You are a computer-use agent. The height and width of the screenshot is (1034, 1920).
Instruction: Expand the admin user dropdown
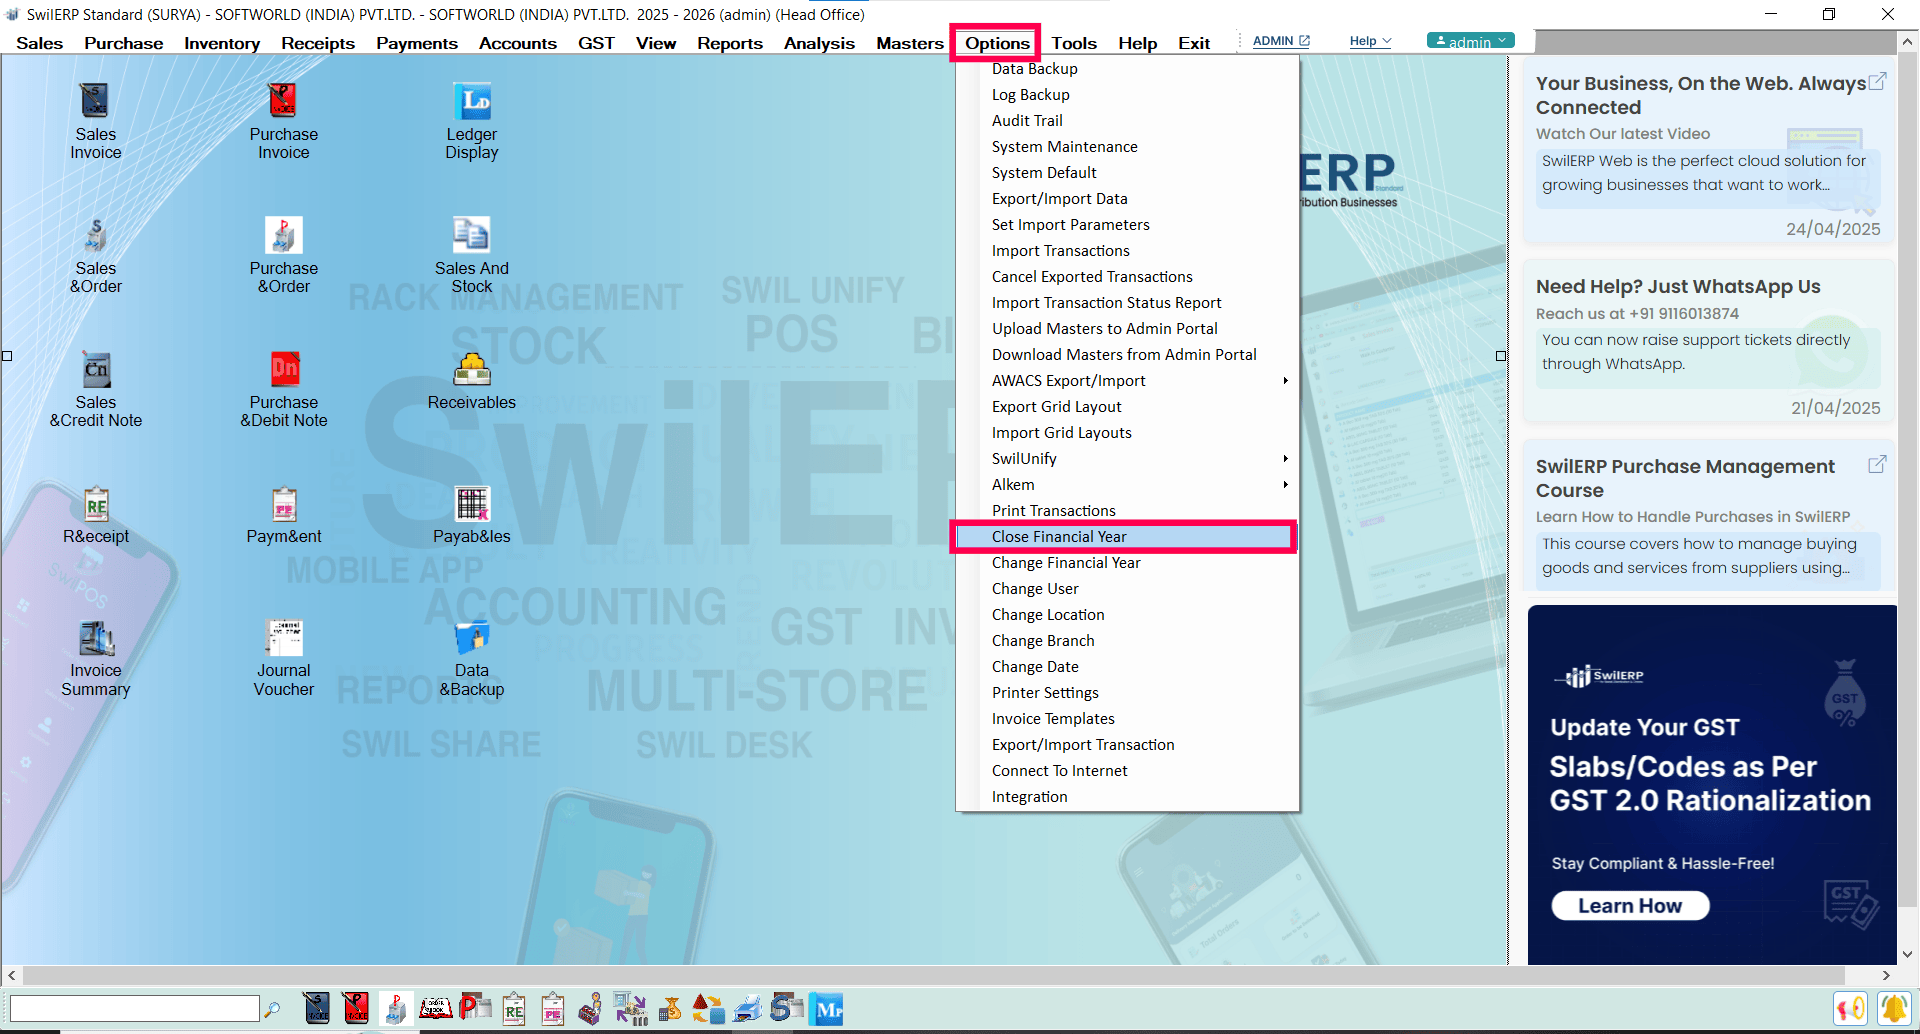click(1470, 41)
